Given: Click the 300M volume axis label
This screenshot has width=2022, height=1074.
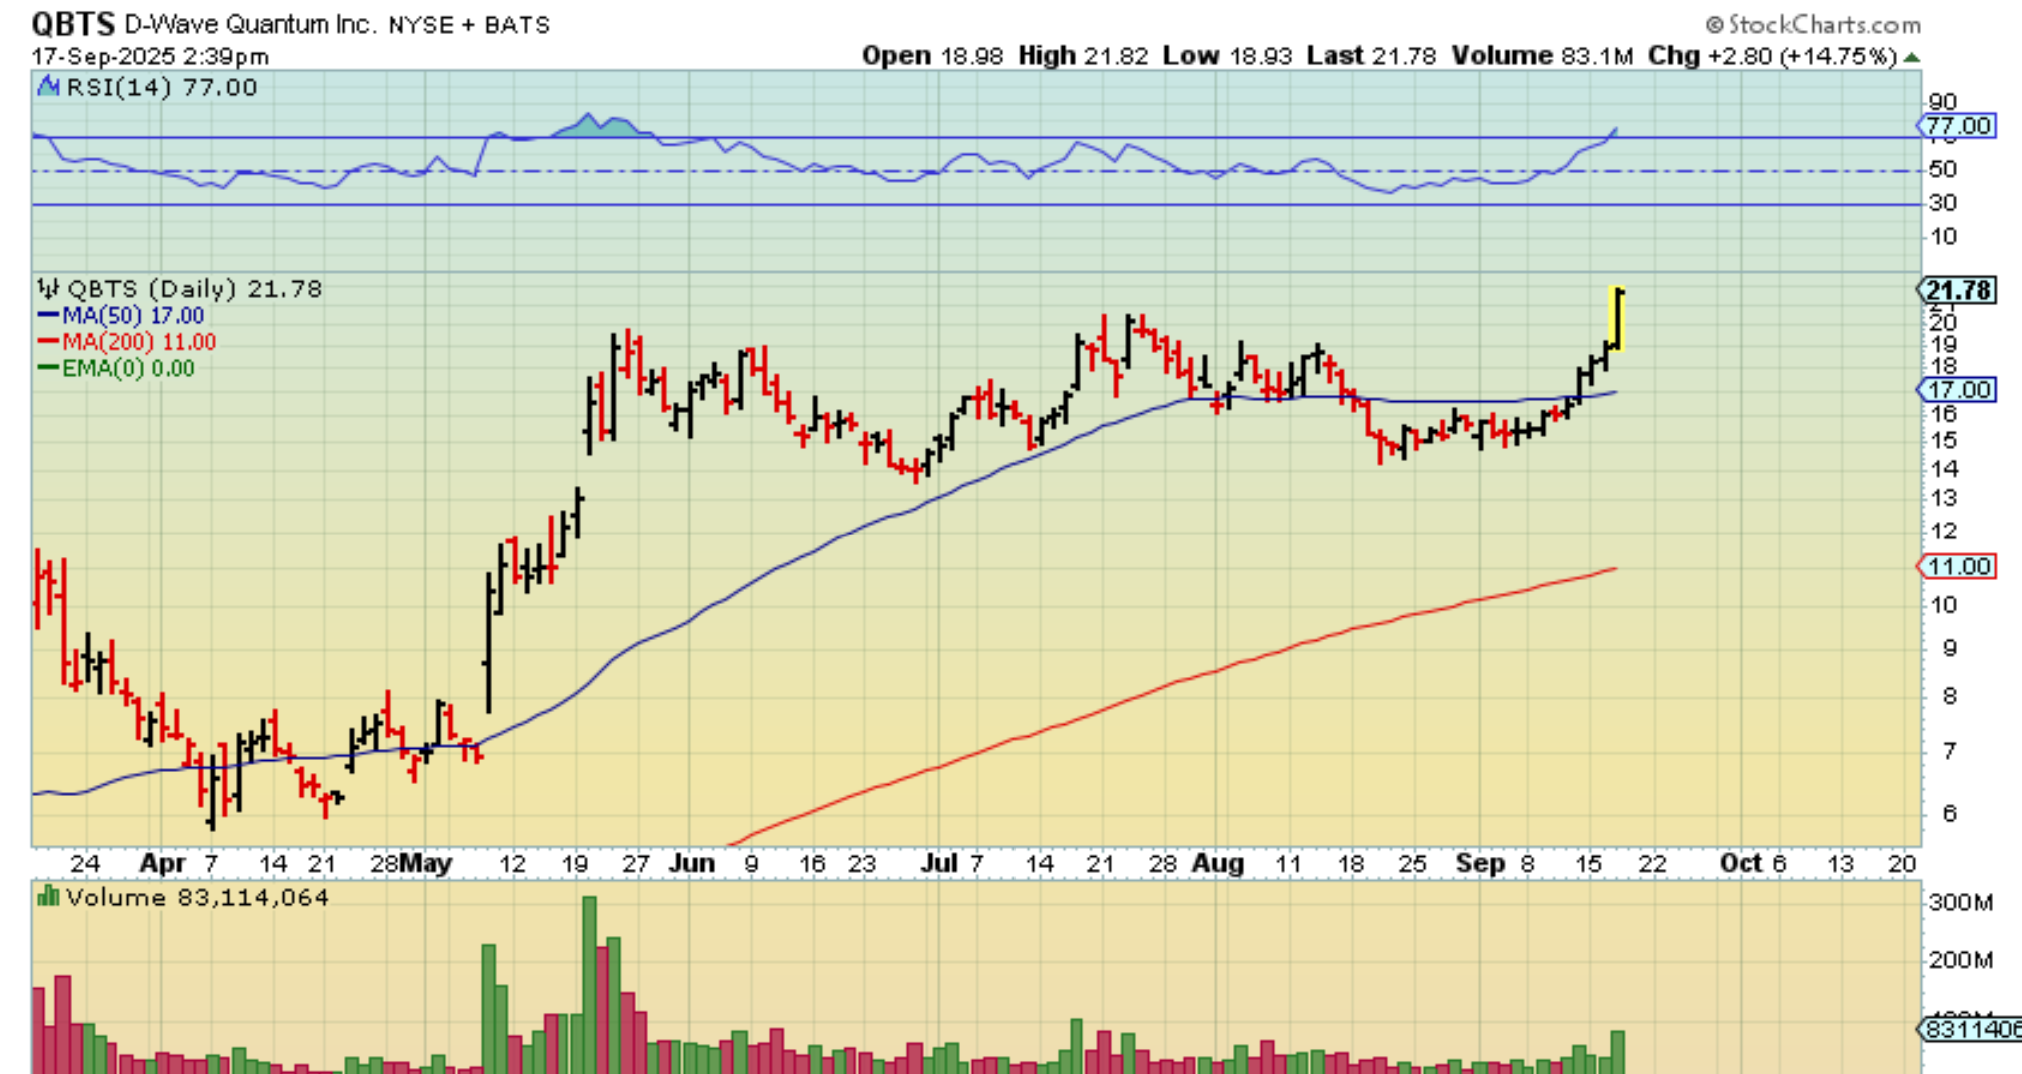Looking at the screenshot, I should (x=1960, y=903).
